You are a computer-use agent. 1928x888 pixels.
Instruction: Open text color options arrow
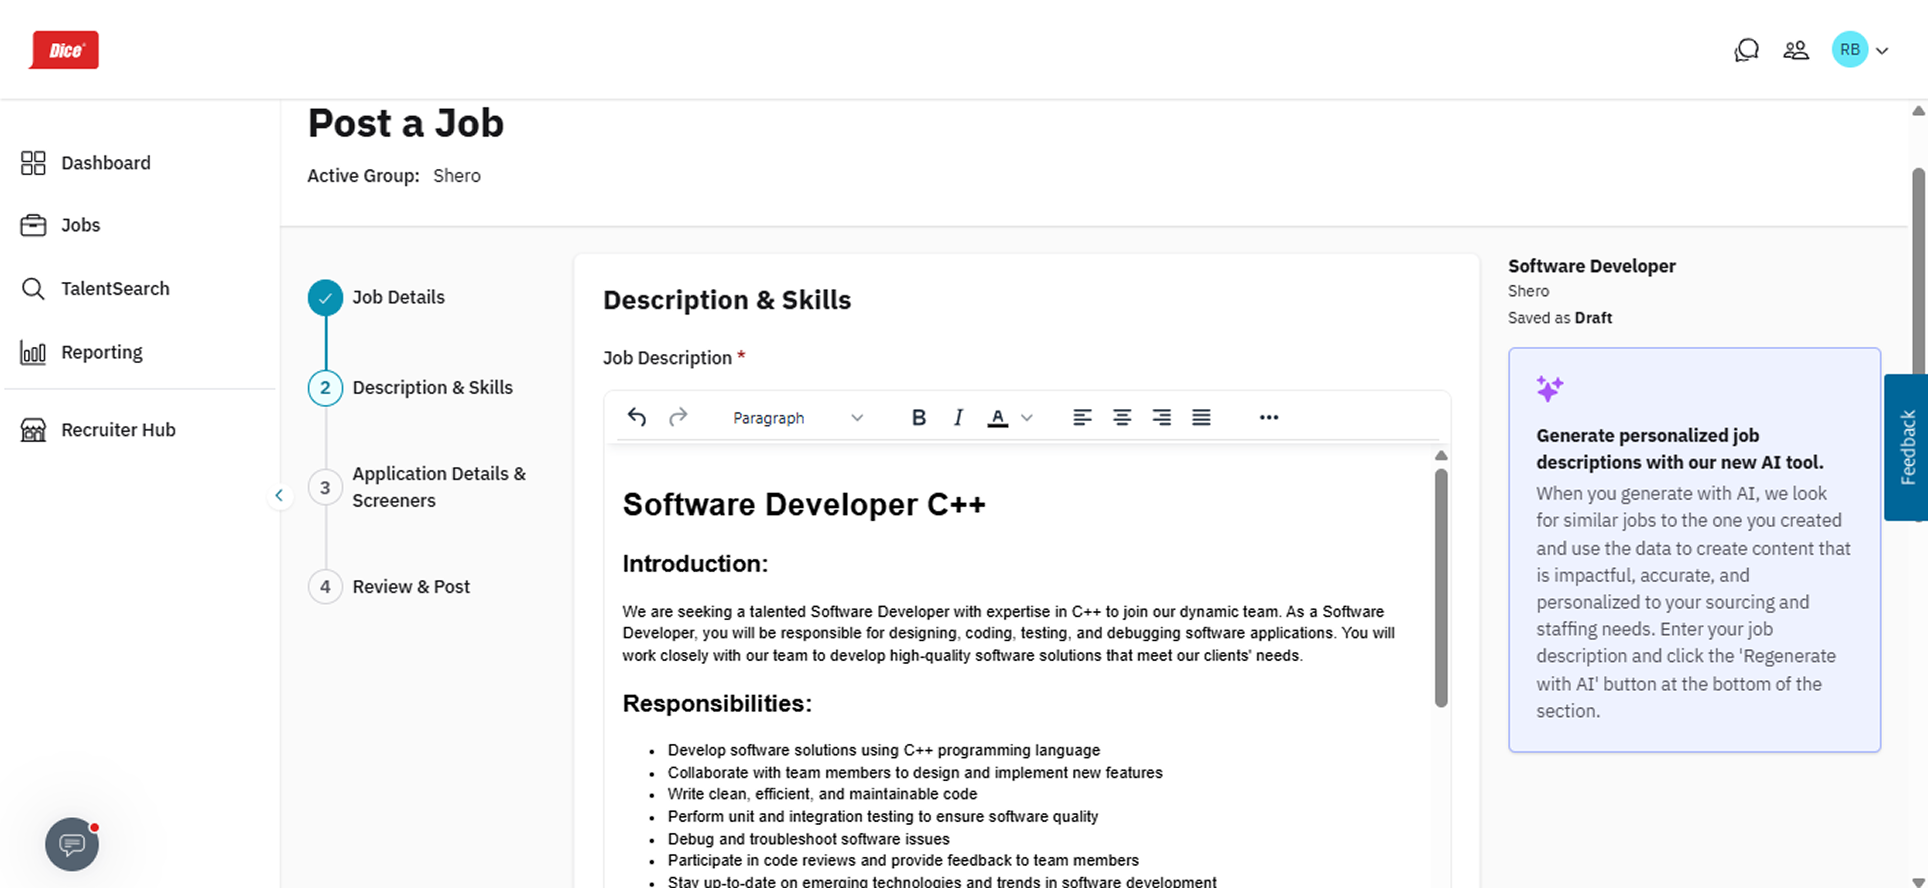[1027, 418]
